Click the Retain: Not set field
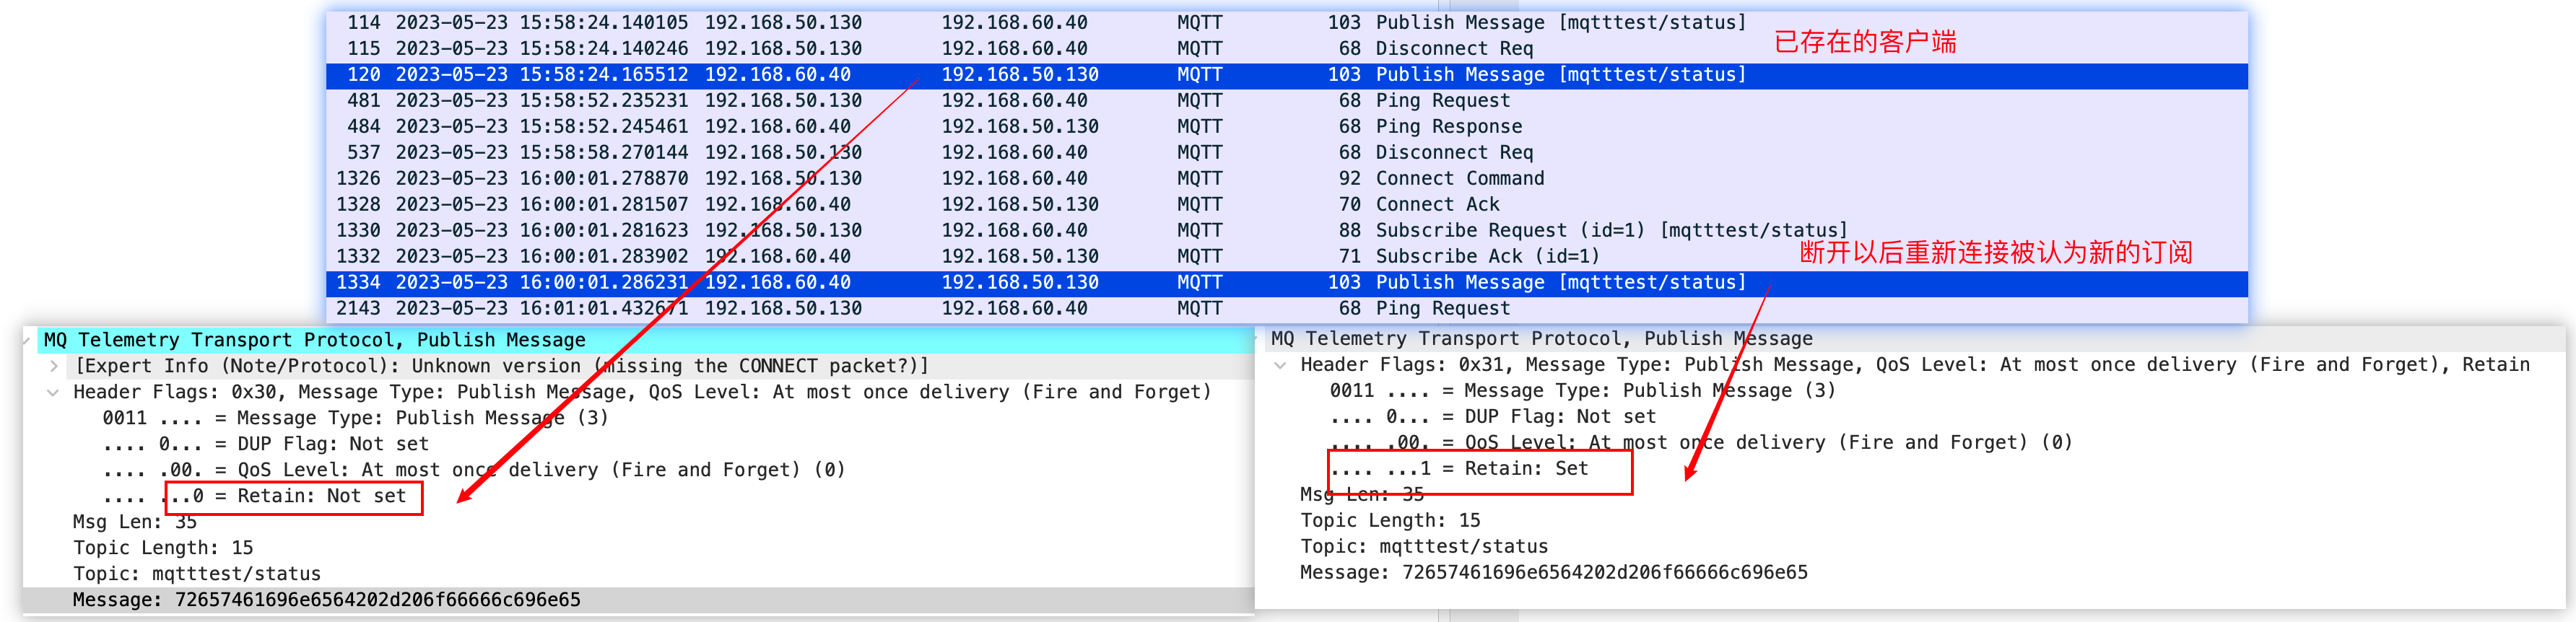The height and width of the screenshot is (622, 2576). point(255,496)
